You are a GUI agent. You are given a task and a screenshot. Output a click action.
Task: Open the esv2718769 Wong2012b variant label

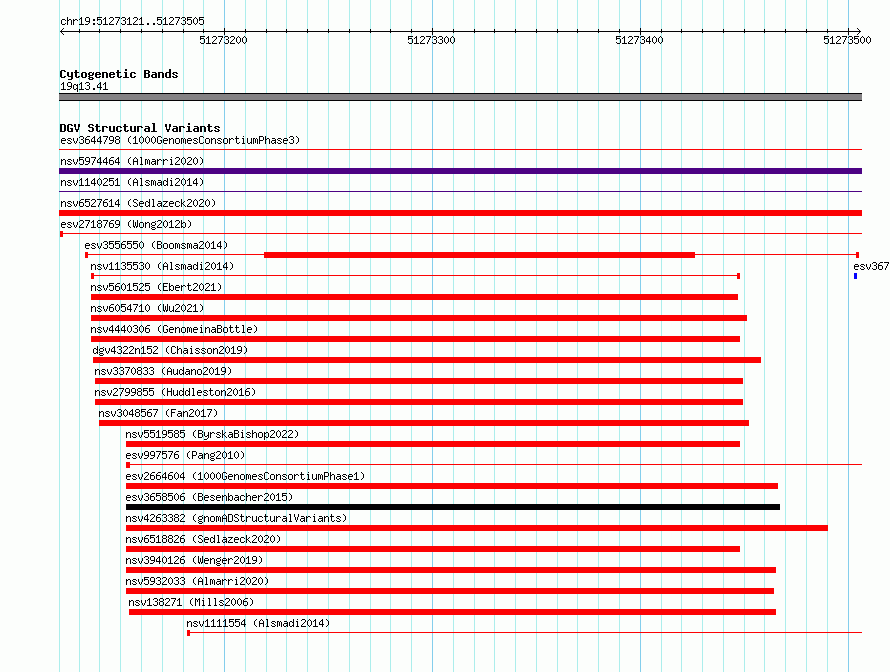point(126,224)
